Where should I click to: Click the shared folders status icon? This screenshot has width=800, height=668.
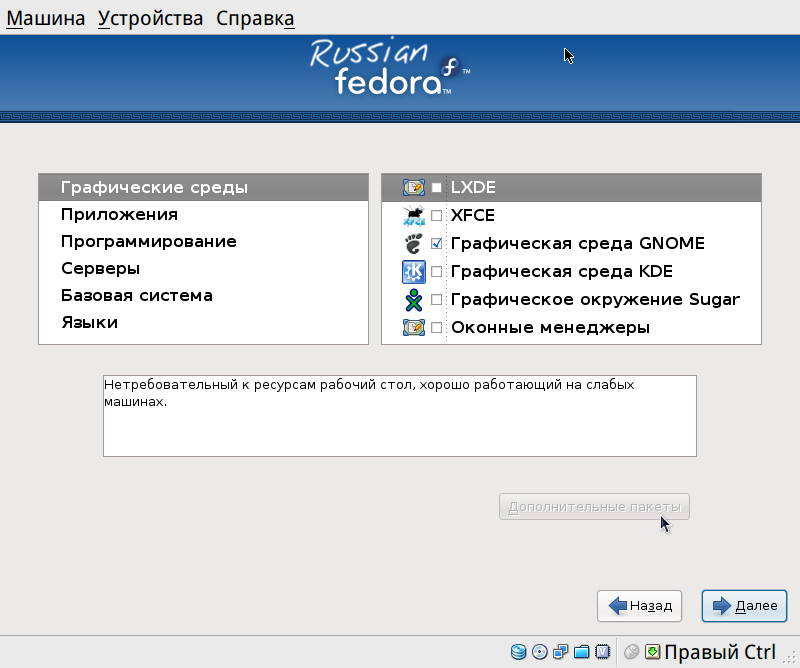pos(582,652)
